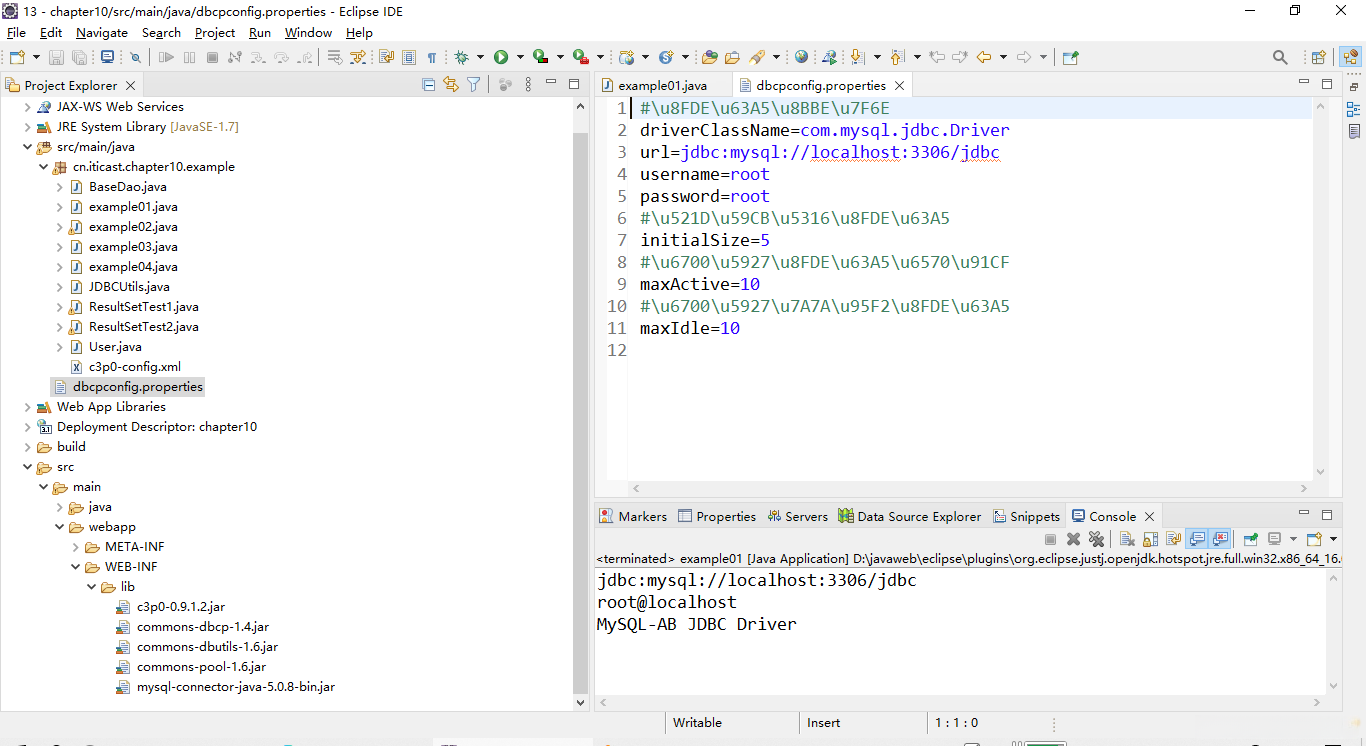Toggle Link with Editor in Project Explorer
Viewport: 1366px width, 746px height.
[x=451, y=85]
